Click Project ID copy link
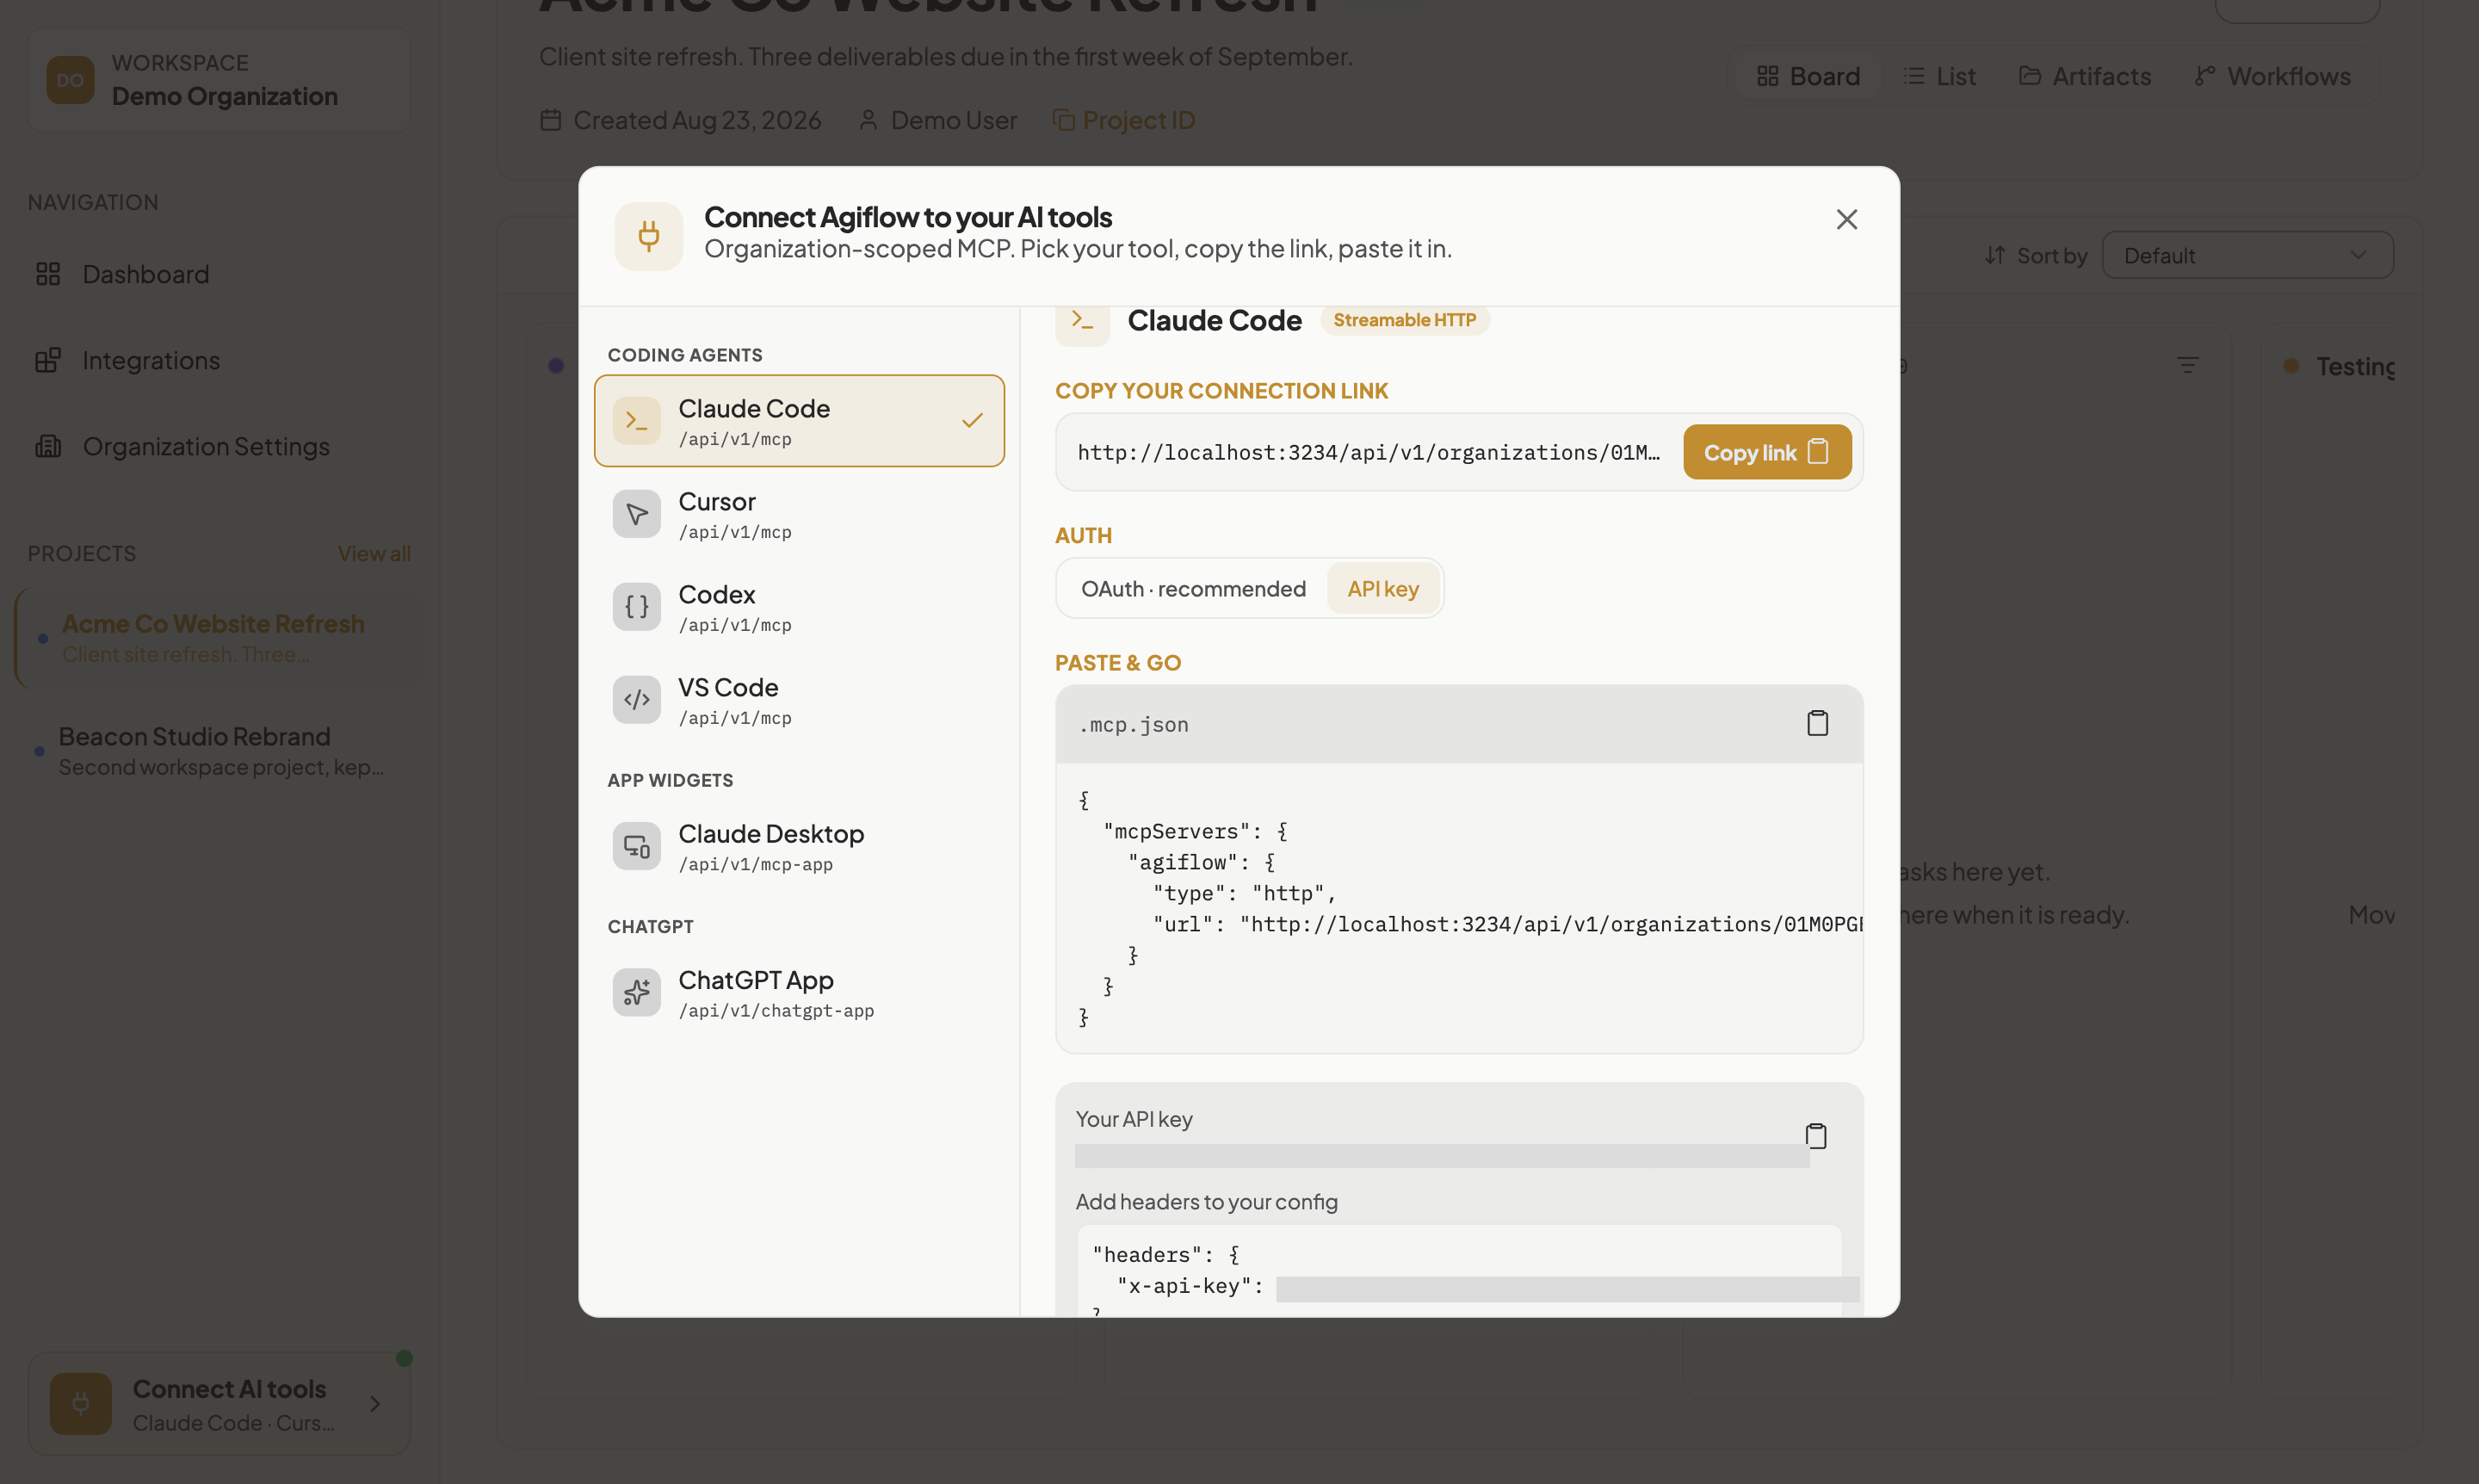The height and width of the screenshot is (1484, 2479). point(1124,120)
